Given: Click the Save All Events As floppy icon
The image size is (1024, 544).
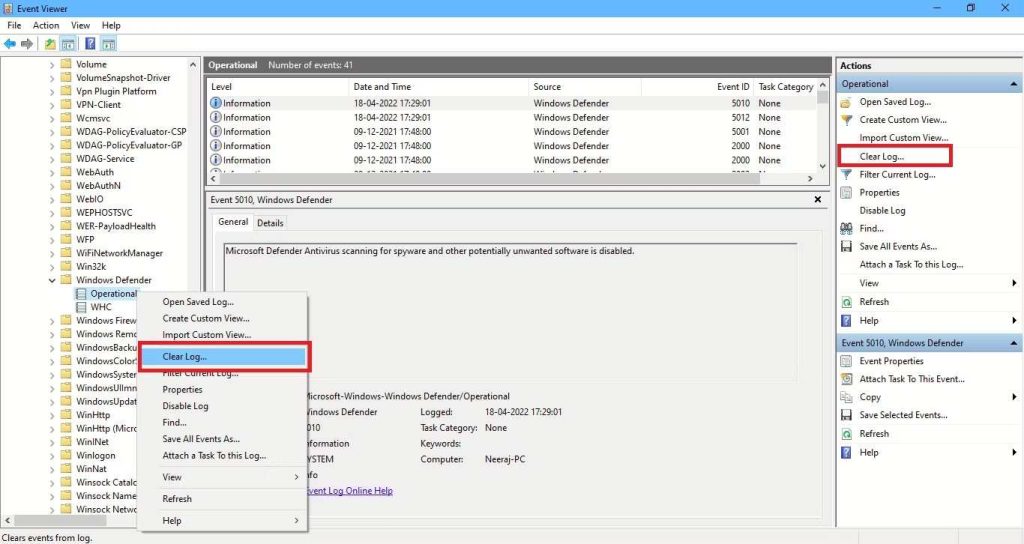Looking at the screenshot, I should pyautogui.click(x=846, y=246).
